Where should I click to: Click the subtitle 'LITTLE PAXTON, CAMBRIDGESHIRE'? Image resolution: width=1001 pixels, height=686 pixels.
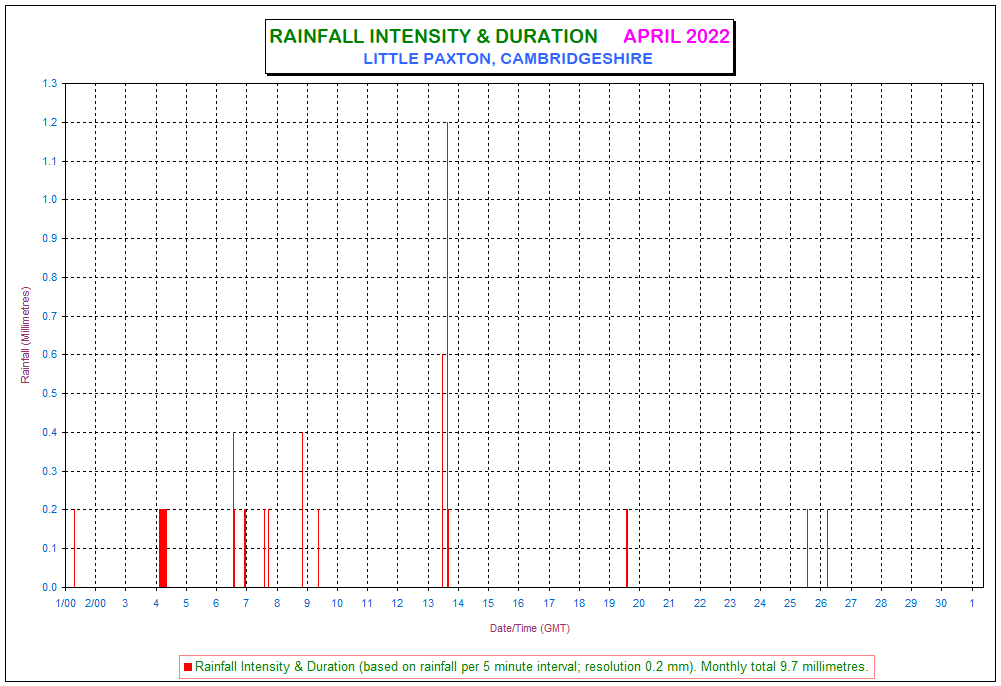tap(508, 59)
